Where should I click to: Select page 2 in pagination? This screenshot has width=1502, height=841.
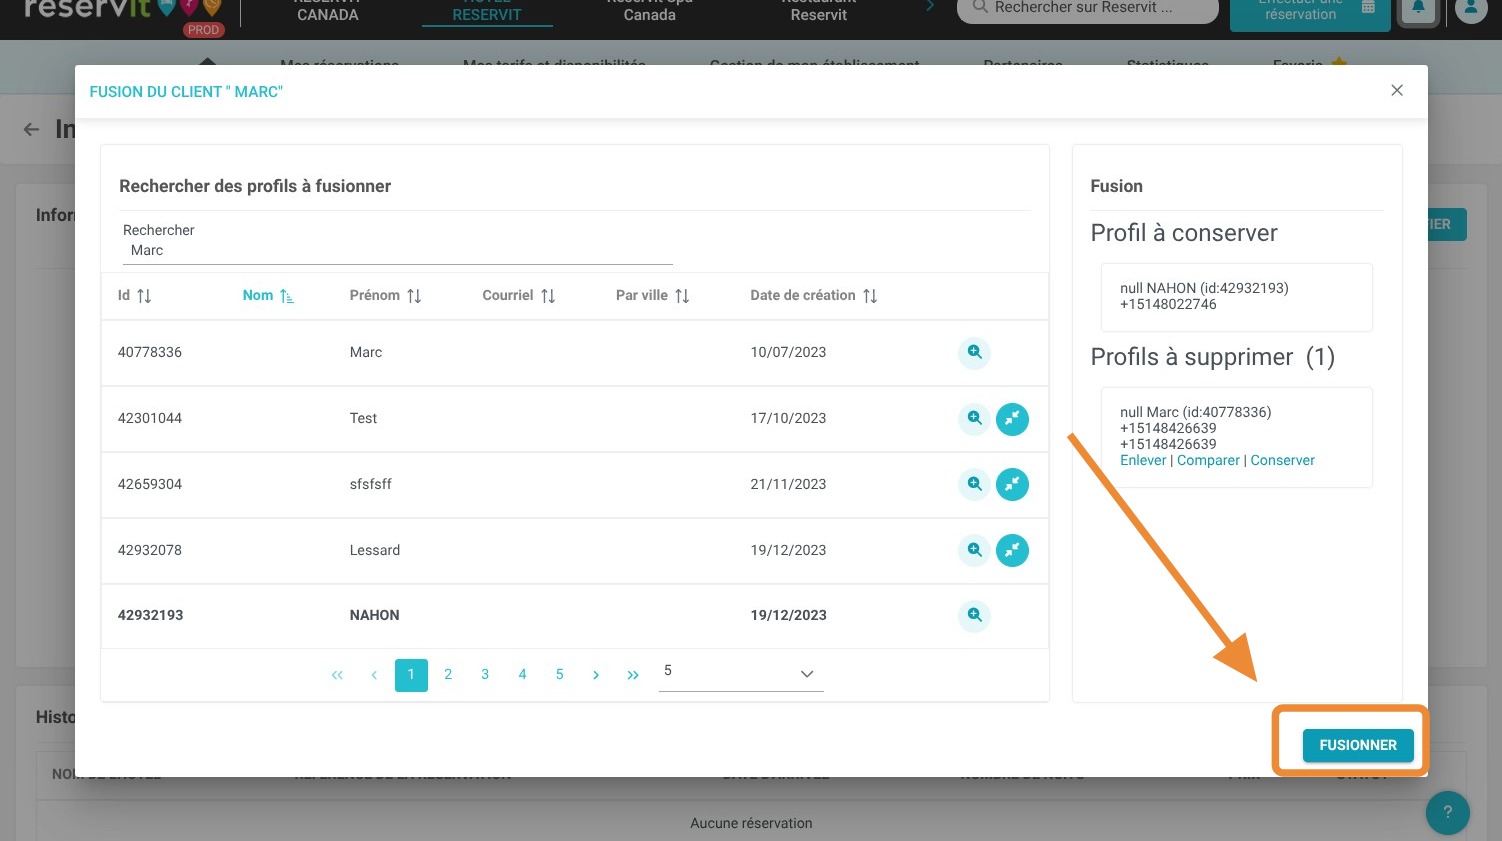pyautogui.click(x=448, y=675)
